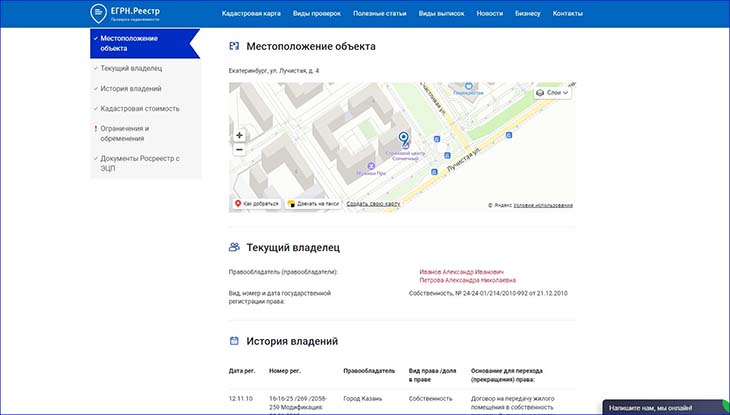Image resolution: width=730 pixels, height=415 pixels.
Task: Select Ограничения и обременения sidebar item
Action: click(125, 133)
